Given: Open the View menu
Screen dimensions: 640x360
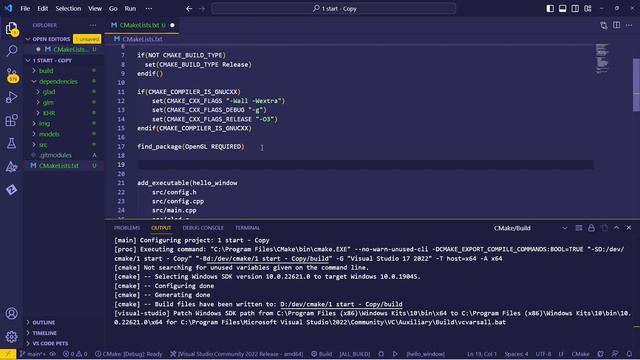Looking at the screenshot, I should point(95,9).
